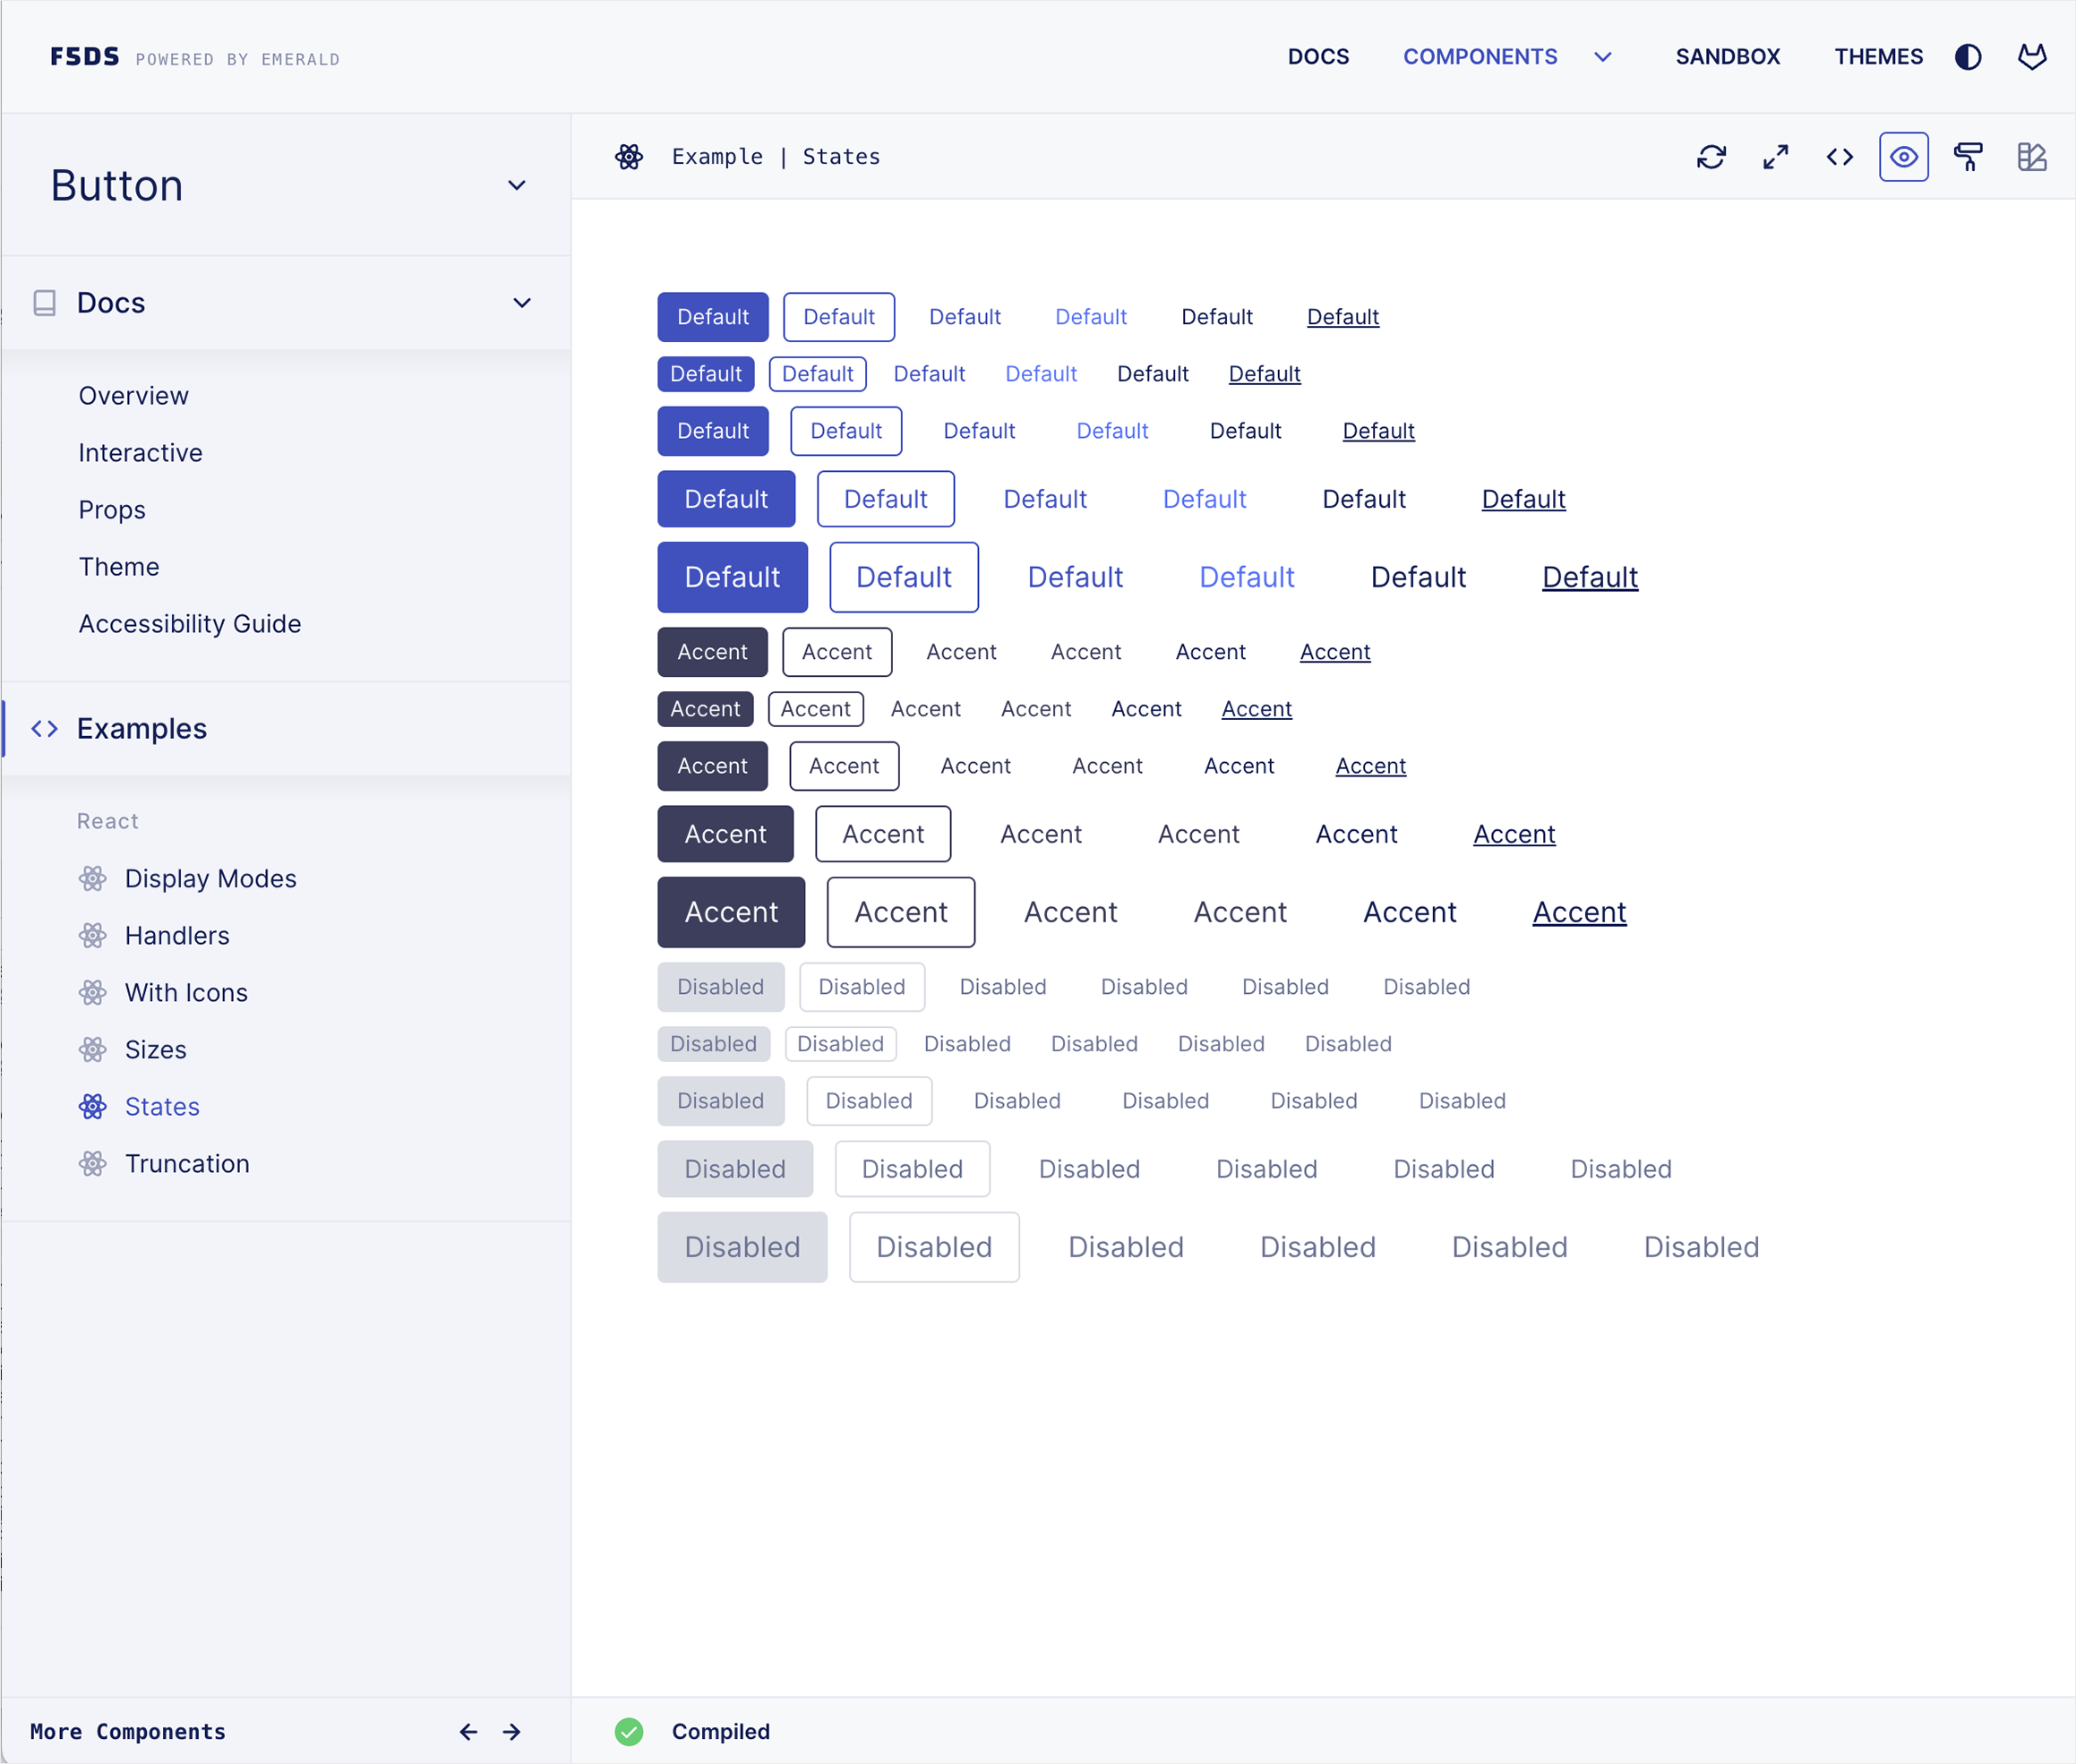Click atom icon next to Display Modes
The image size is (2076, 1764).
click(x=92, y=879)
